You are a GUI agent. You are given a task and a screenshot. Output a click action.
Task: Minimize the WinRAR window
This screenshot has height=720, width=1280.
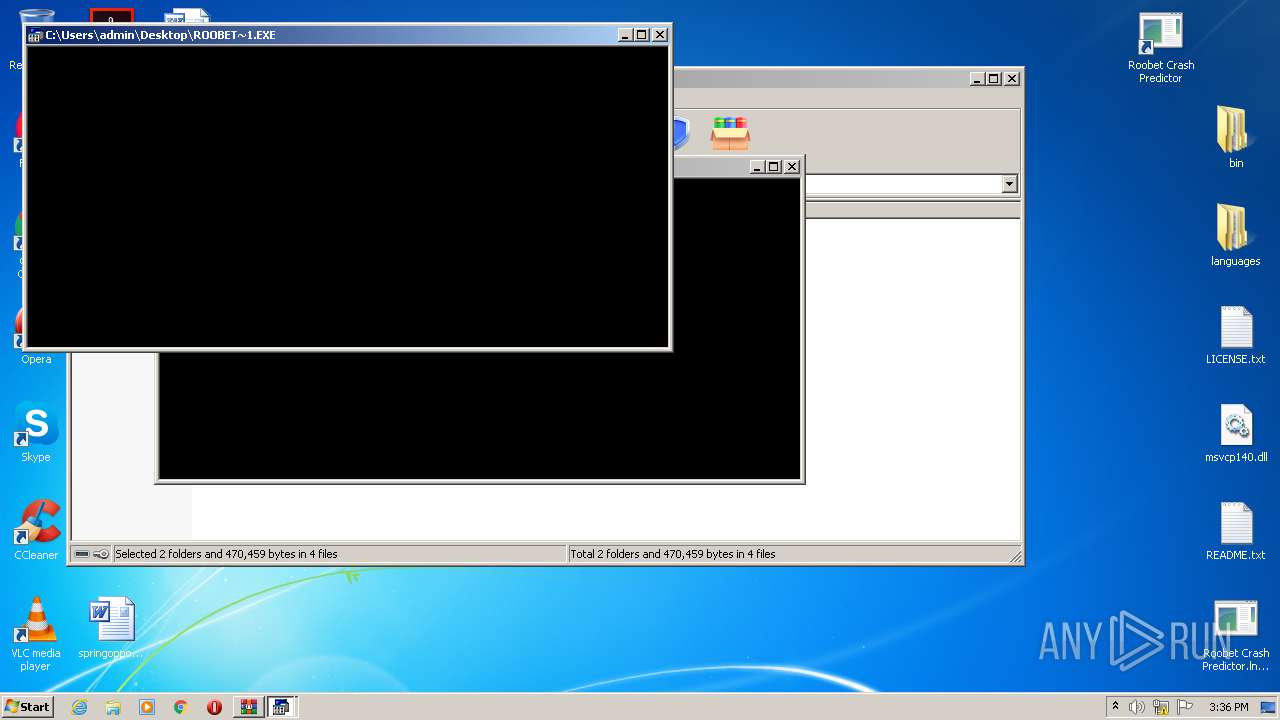[x=977, y=79]
